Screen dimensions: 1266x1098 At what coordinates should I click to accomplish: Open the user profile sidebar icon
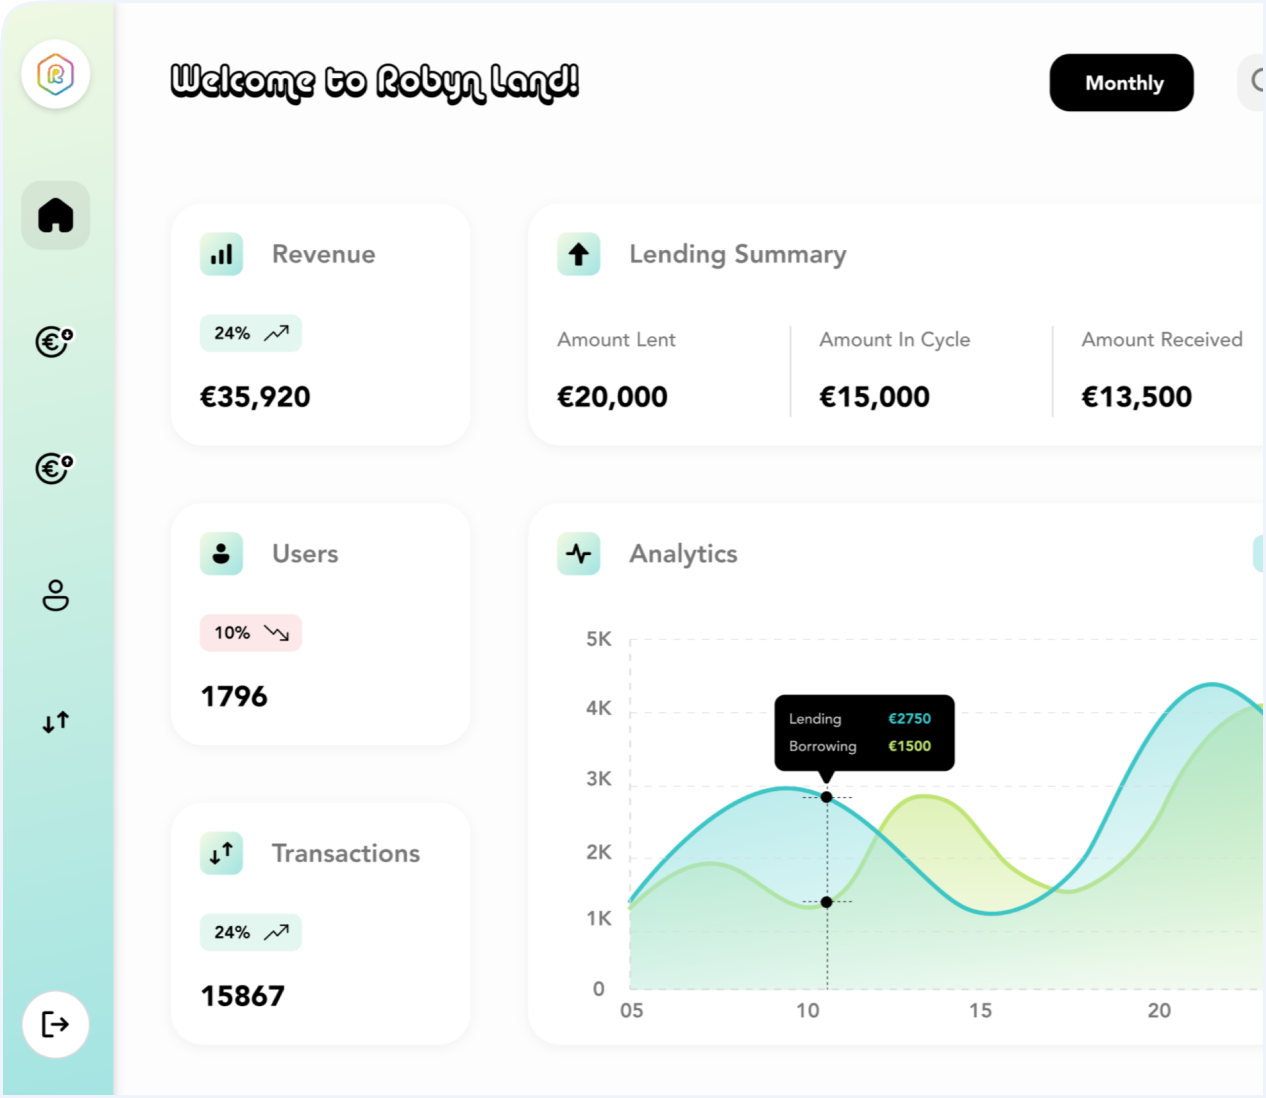point(56,595)
